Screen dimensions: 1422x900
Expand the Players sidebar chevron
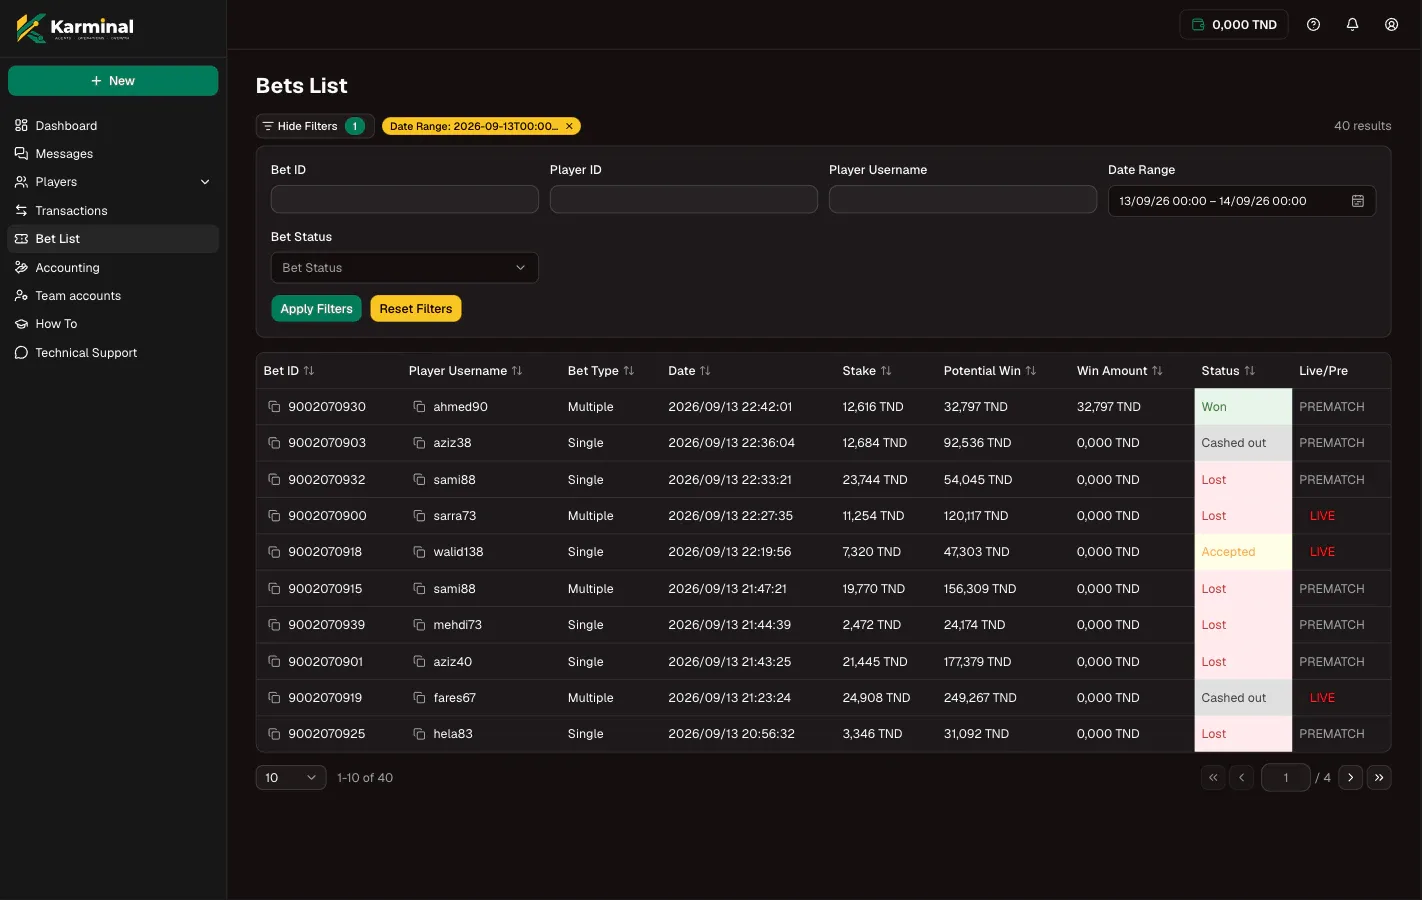[205, 182]
